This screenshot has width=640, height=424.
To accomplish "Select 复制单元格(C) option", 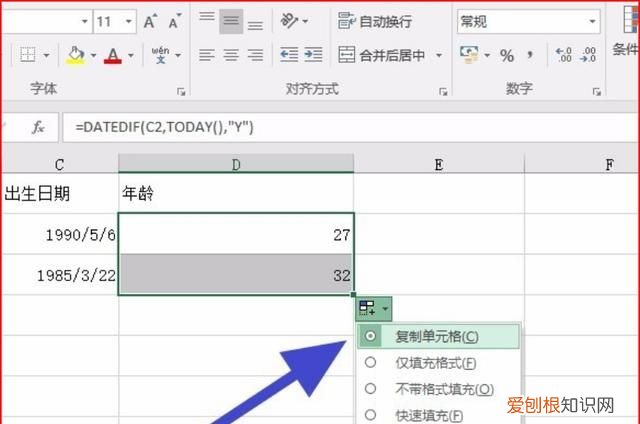I will click(x=438, y=336).
